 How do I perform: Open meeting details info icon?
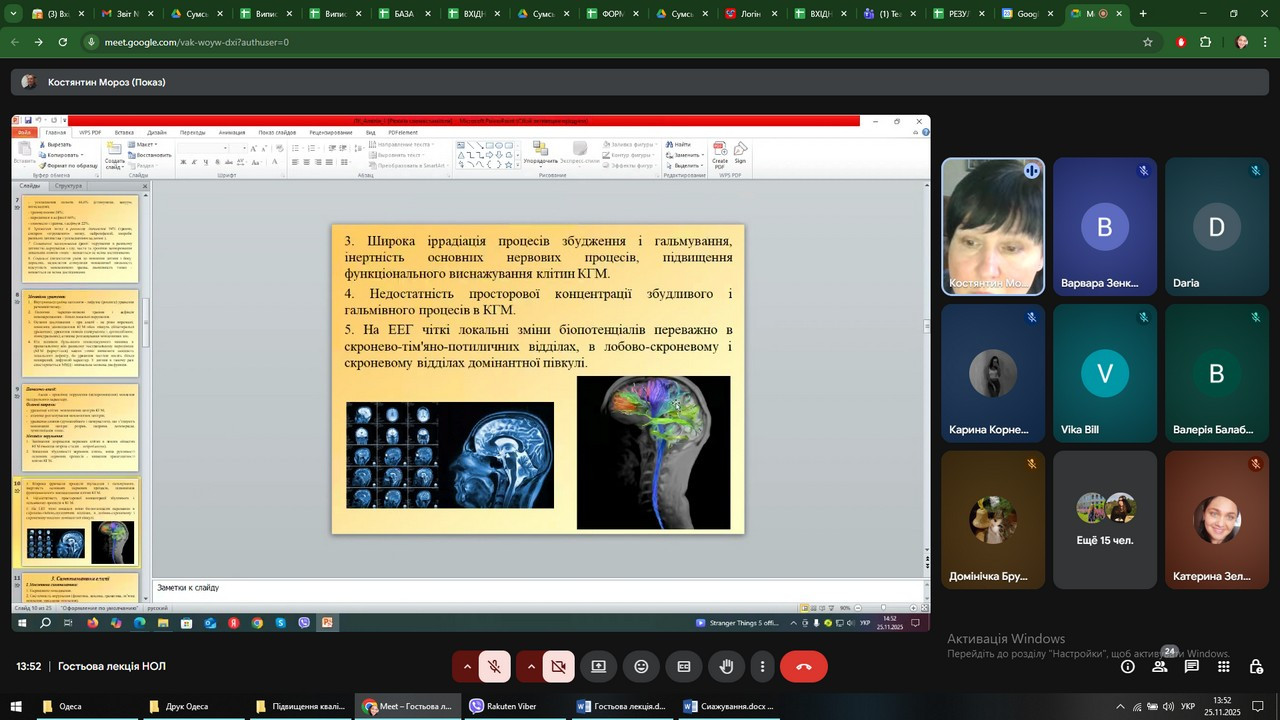pyautogui.click(x=1128, y=666)
